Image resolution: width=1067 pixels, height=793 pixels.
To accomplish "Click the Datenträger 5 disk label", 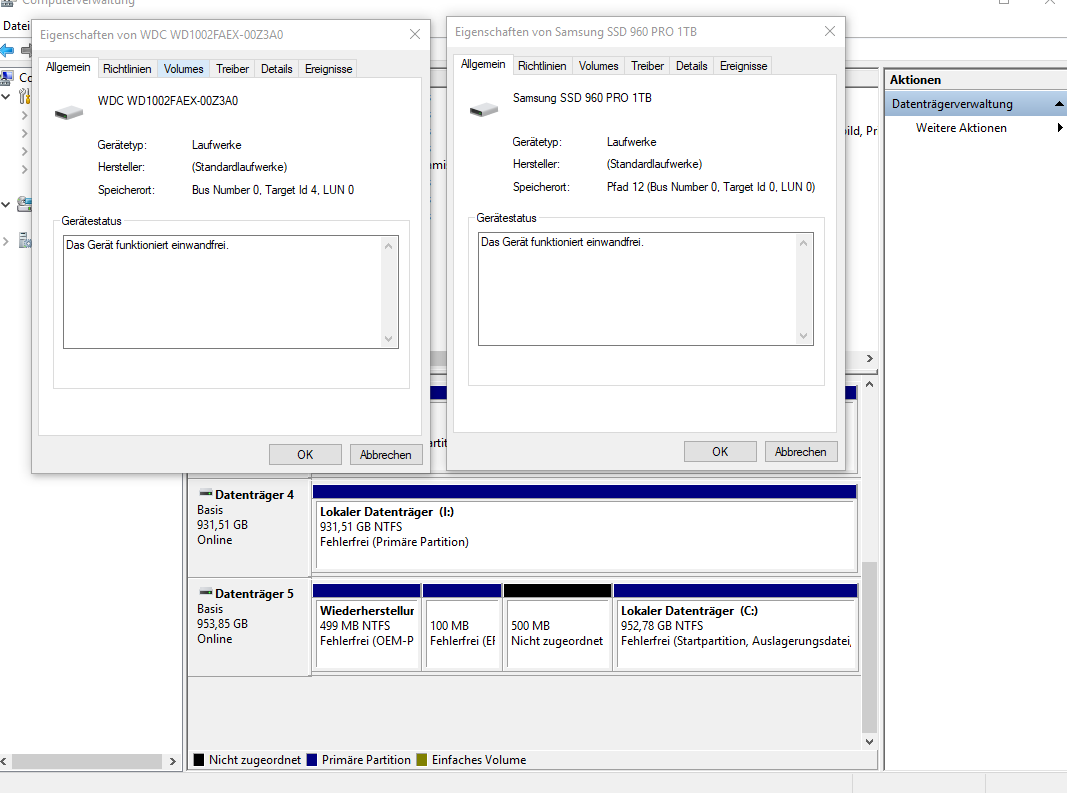I will (254, 594).
